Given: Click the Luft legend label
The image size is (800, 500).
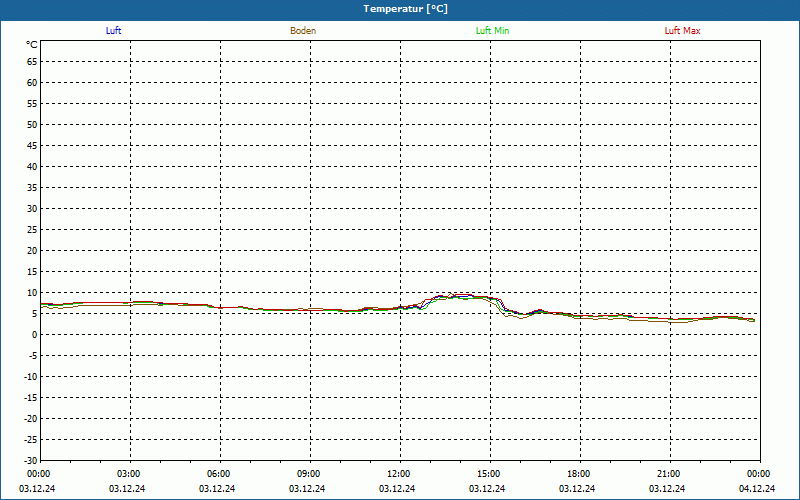Looking at the screenshot, I should click(113, 31).
